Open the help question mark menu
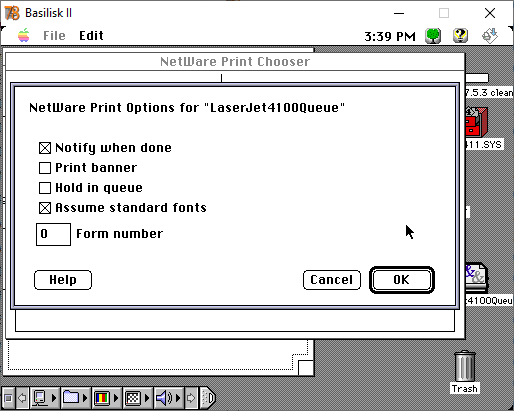 point(460,35)
